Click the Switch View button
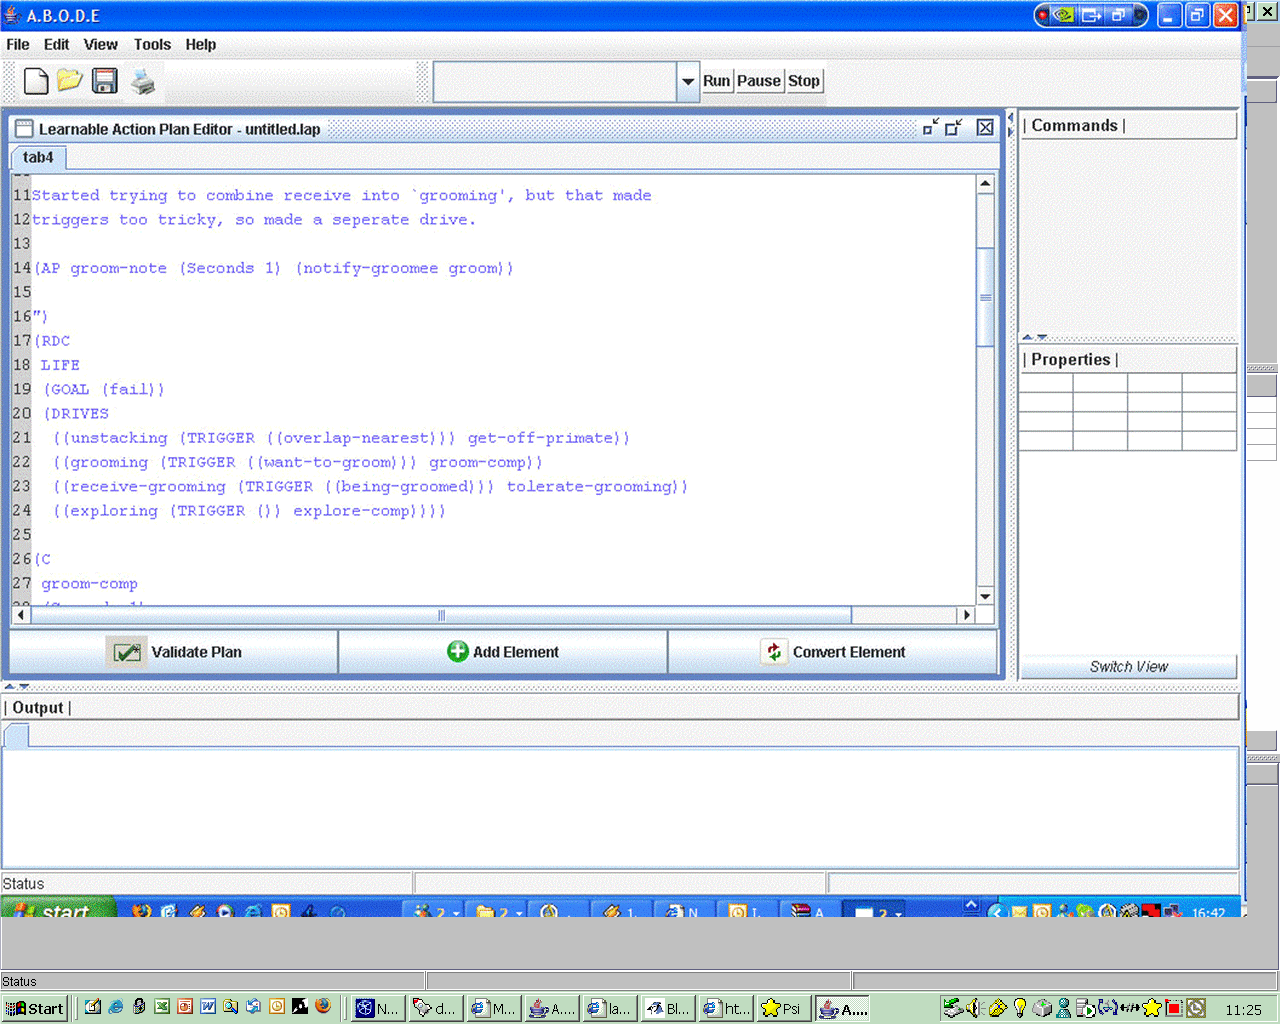Viewport: 1280px width, 1024px height. pos(1128,667)
